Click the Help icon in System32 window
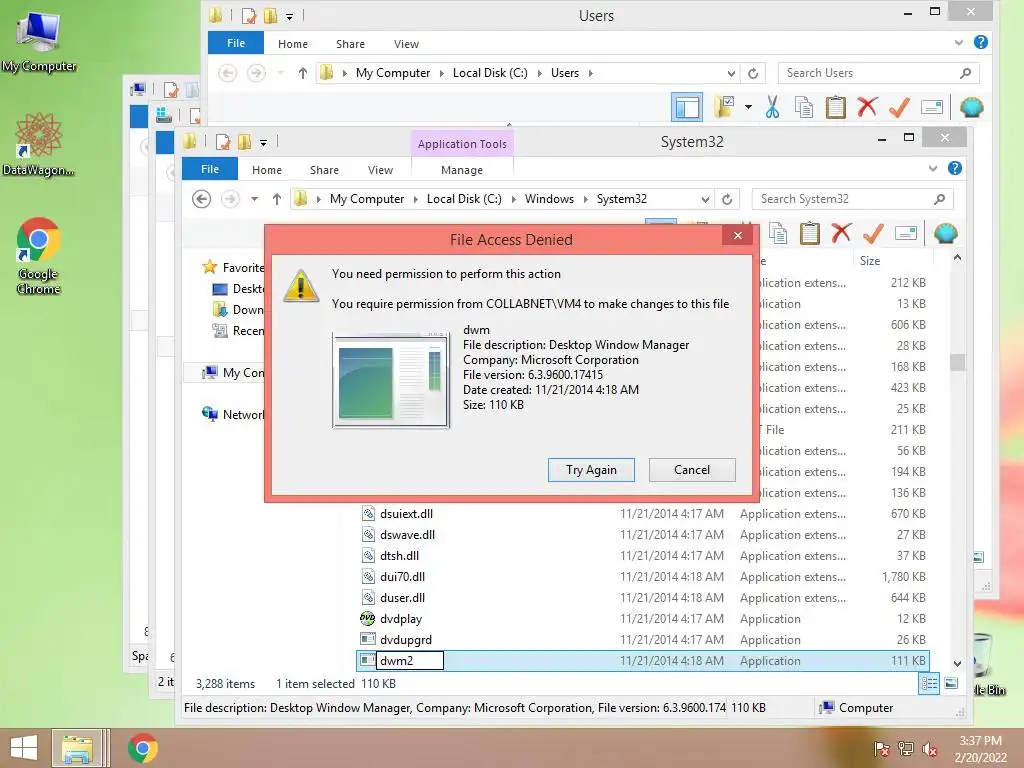This screenshot has width=1024, height=768. [955, 168]
